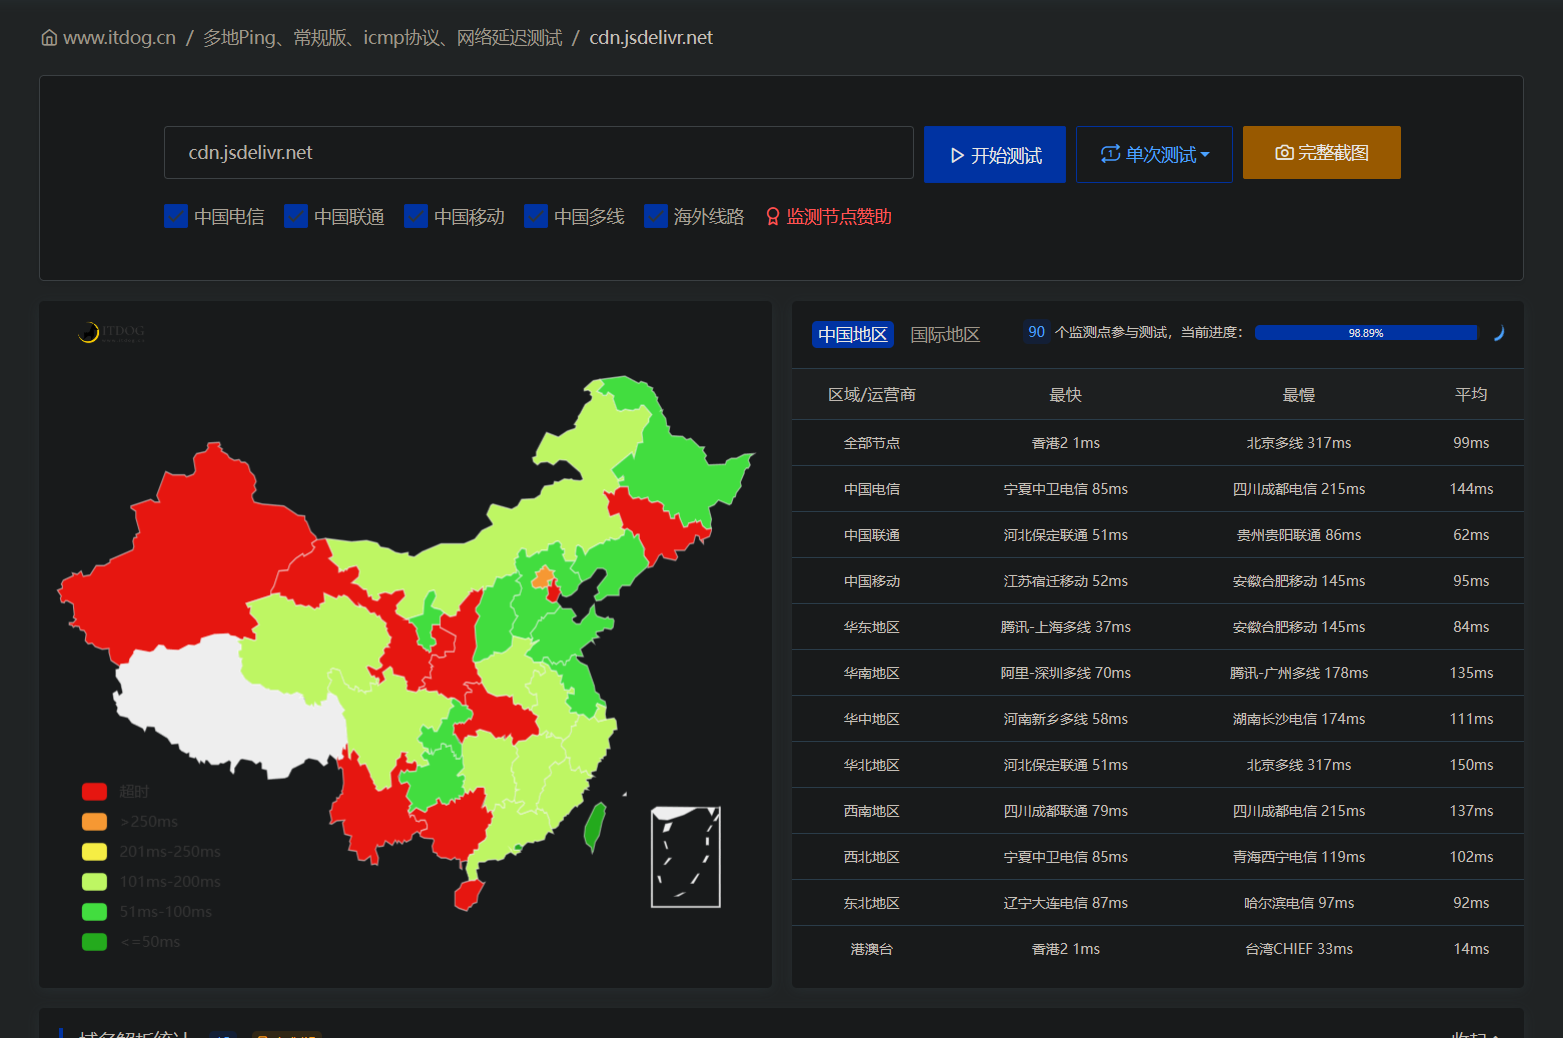
Task: Click the Taiwan island on the map
Action: coord(595,826)
